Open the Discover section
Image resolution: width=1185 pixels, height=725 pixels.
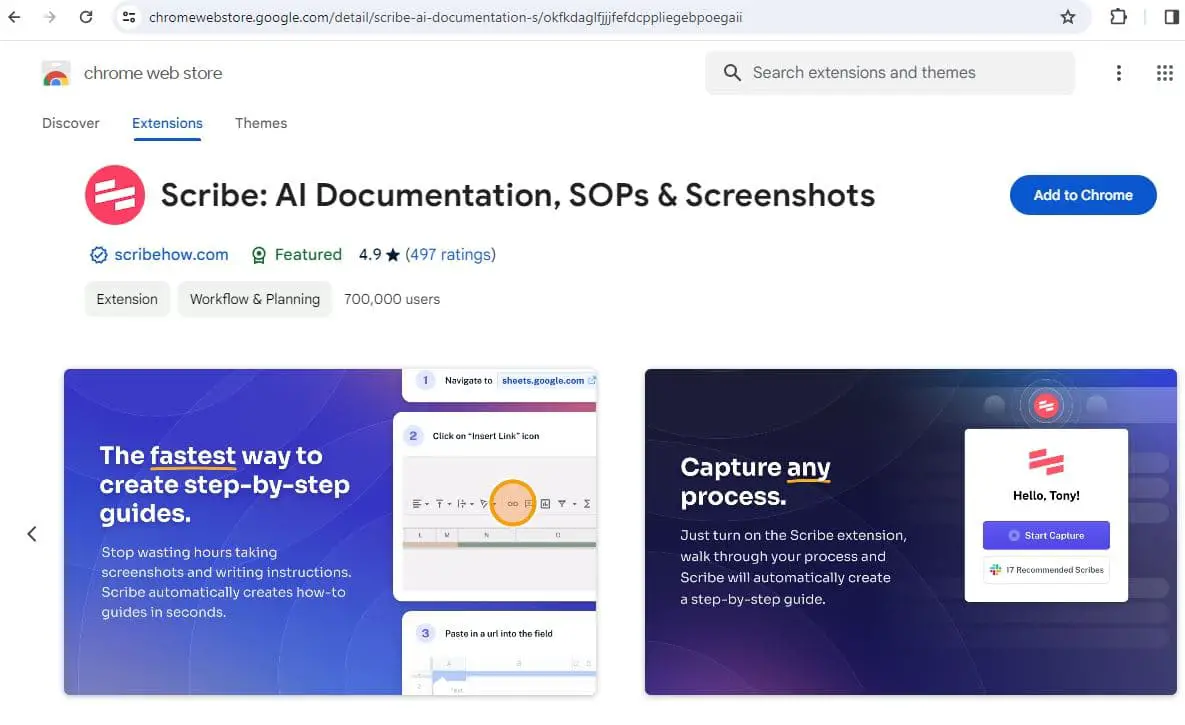pos(70,123)
